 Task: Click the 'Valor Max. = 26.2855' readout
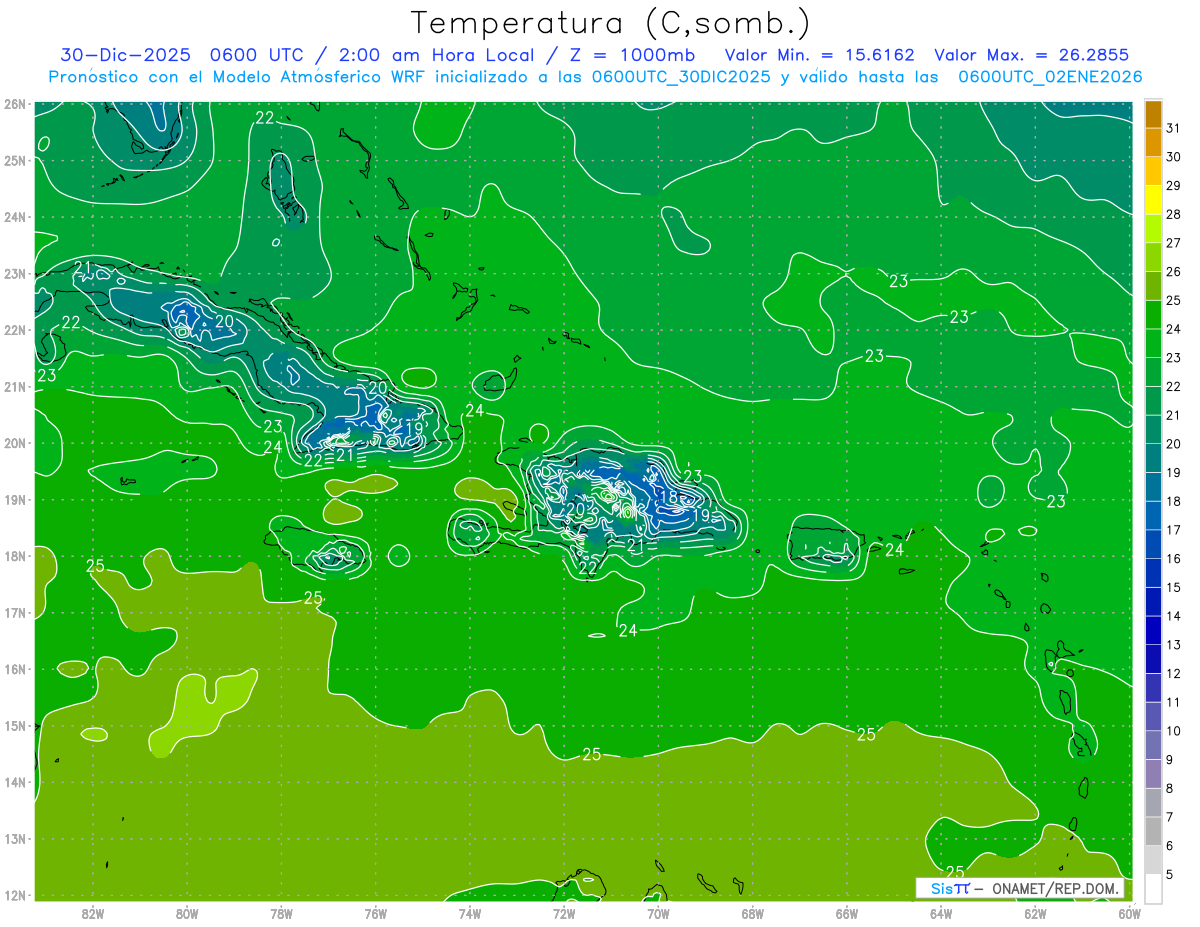1032,54
